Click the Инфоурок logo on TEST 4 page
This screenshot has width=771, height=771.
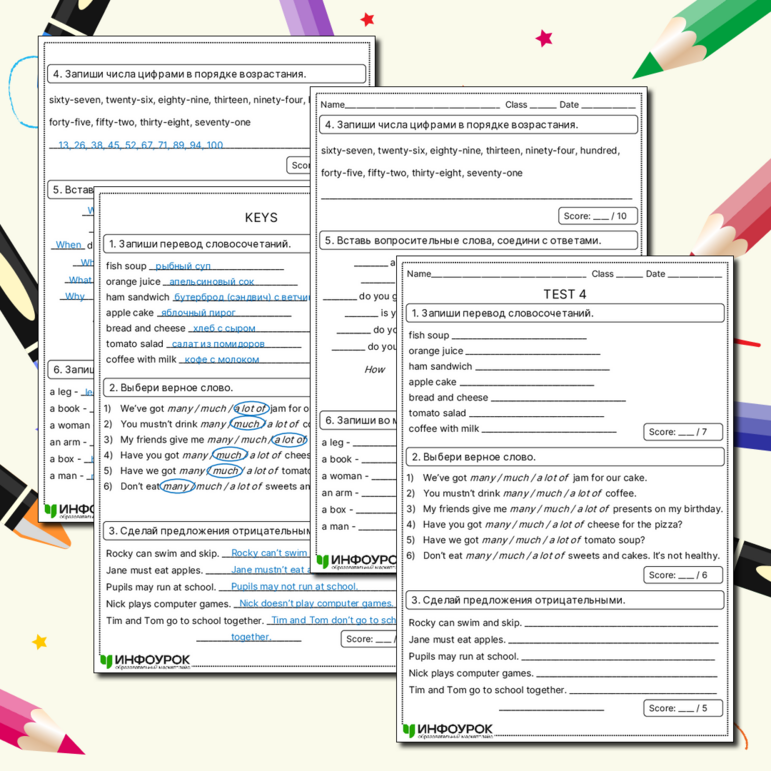coord(448,730)
